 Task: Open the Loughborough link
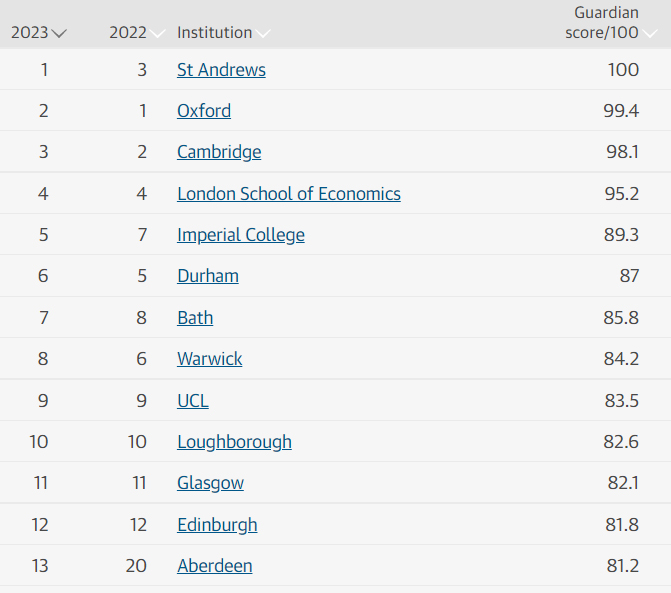pos(235,442)
